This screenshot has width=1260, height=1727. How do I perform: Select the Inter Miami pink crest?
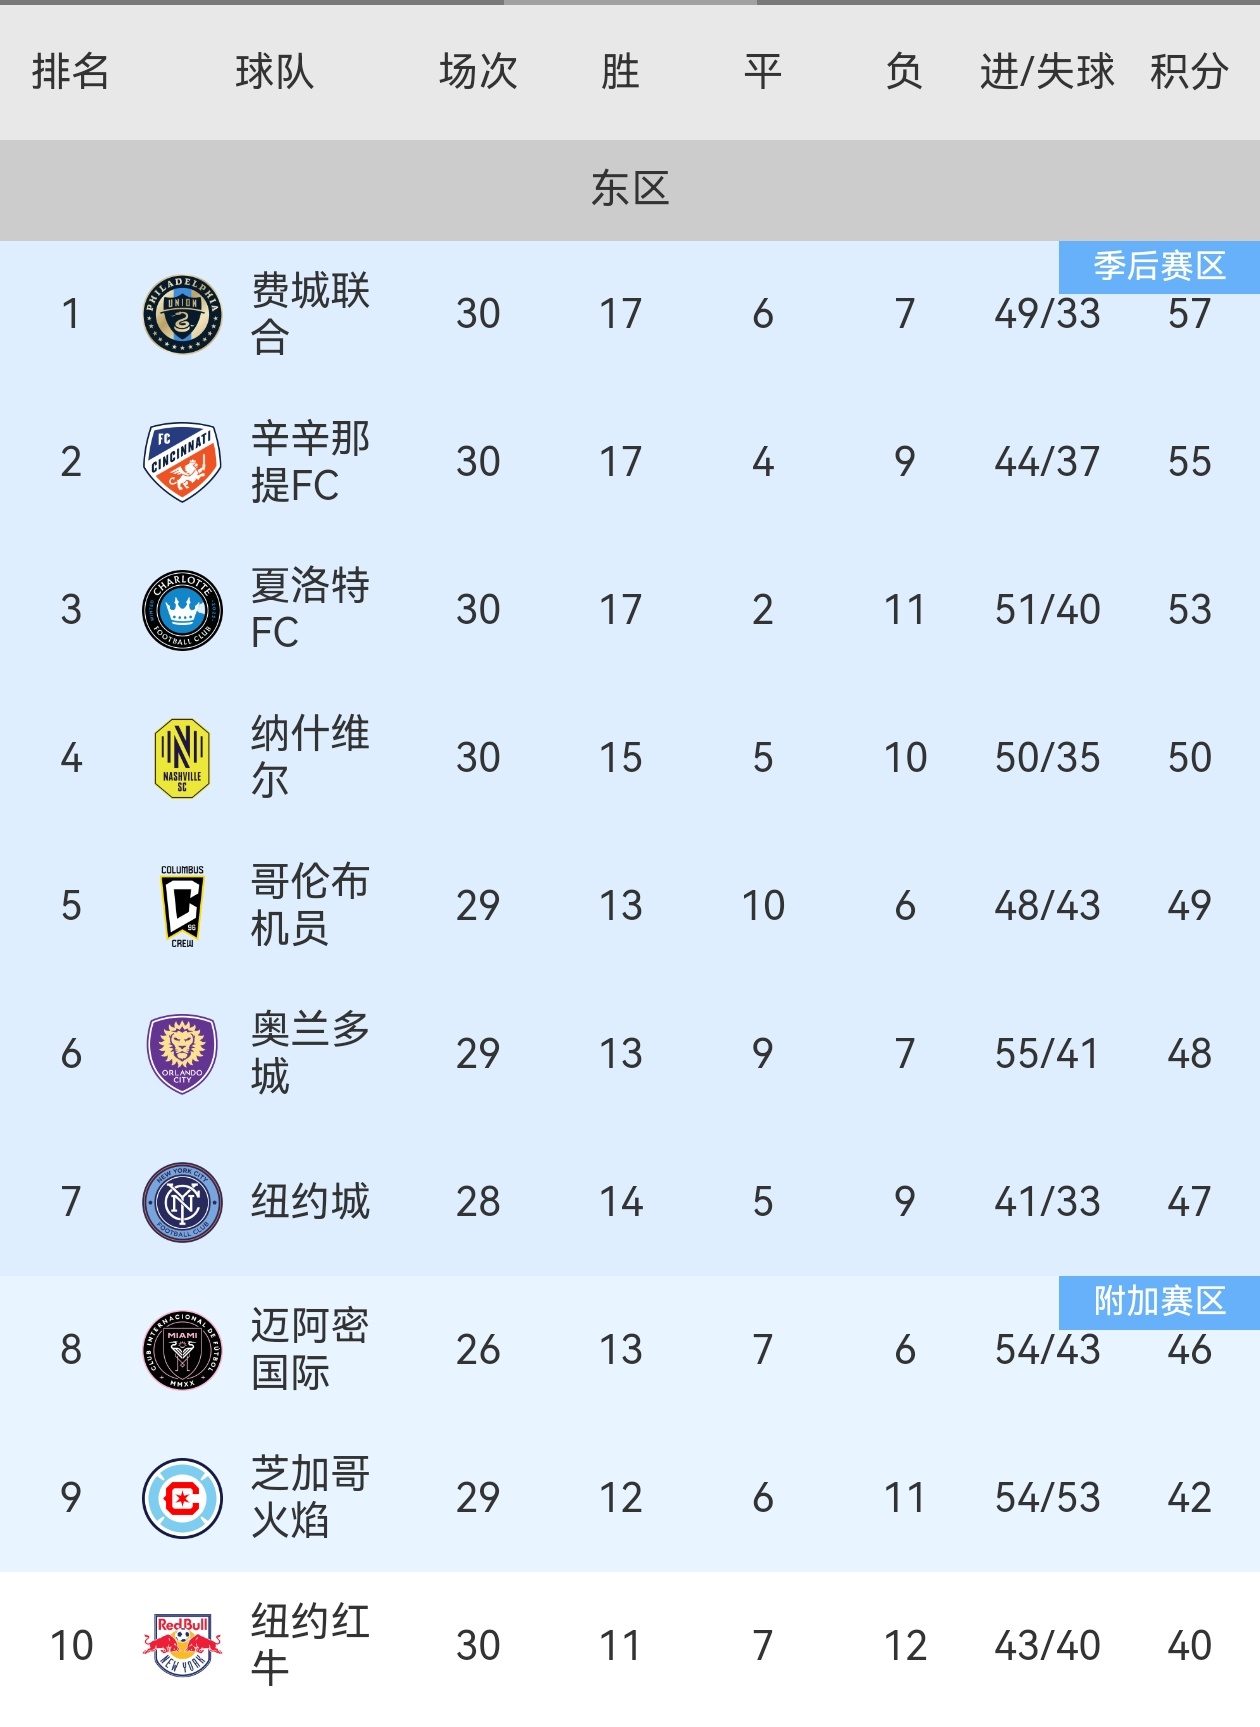[182, 1350]
